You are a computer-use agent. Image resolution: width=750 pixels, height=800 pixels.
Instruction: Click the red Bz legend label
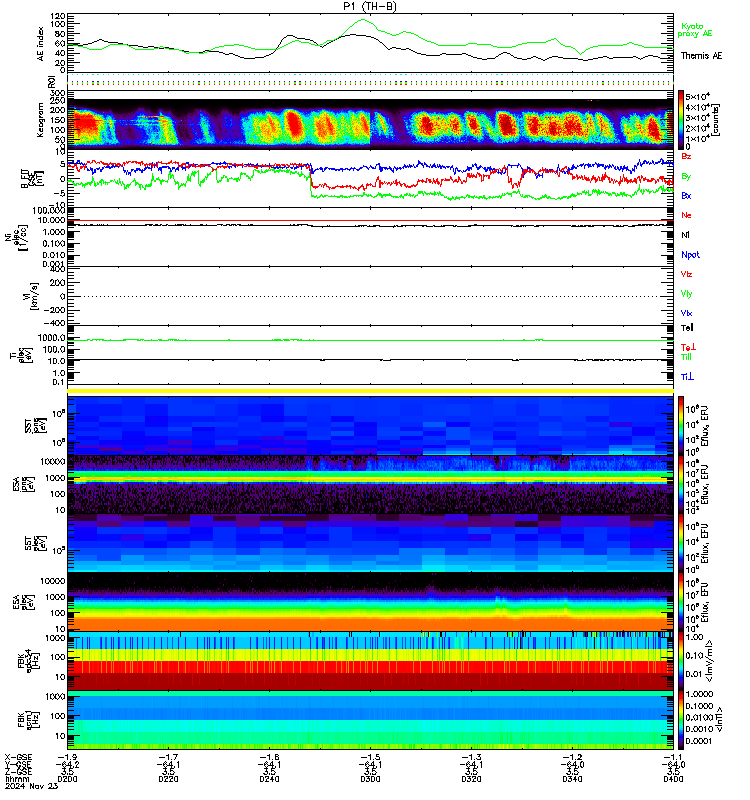coord(686,156)
